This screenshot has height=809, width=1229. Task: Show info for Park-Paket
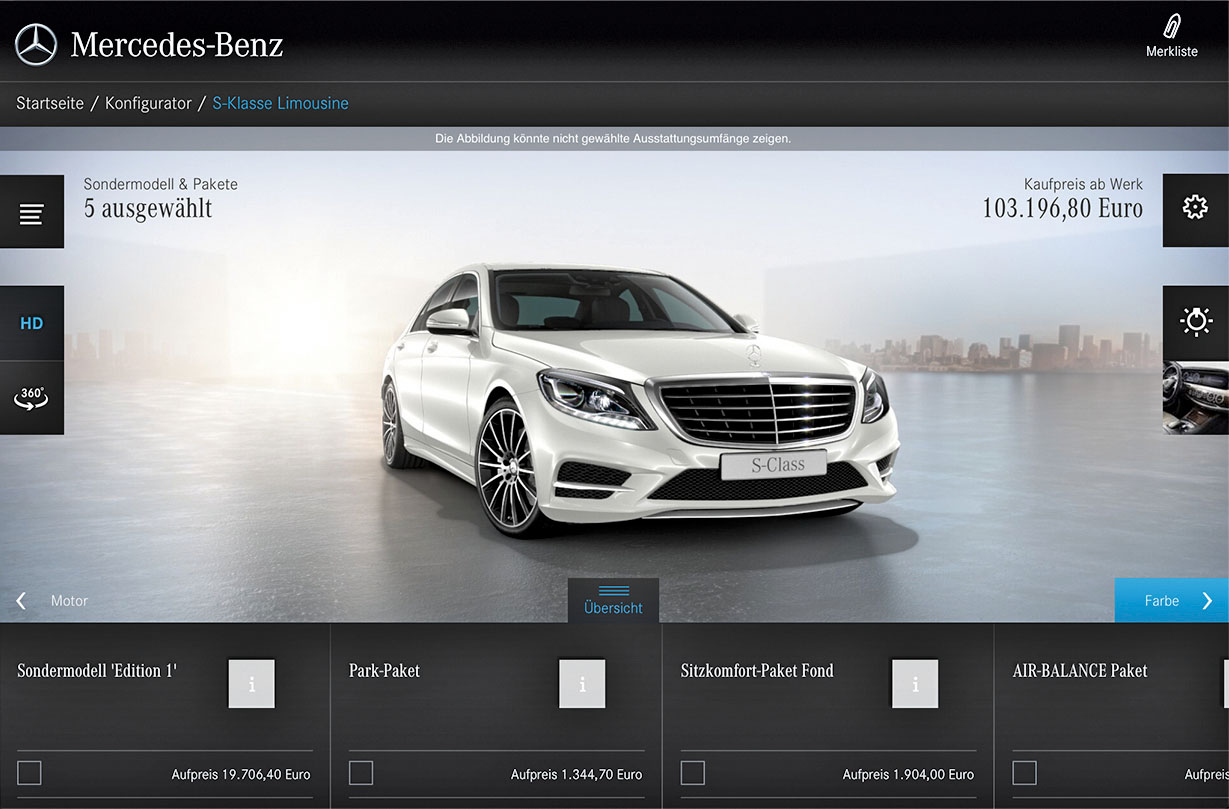[x=582, y=684]
